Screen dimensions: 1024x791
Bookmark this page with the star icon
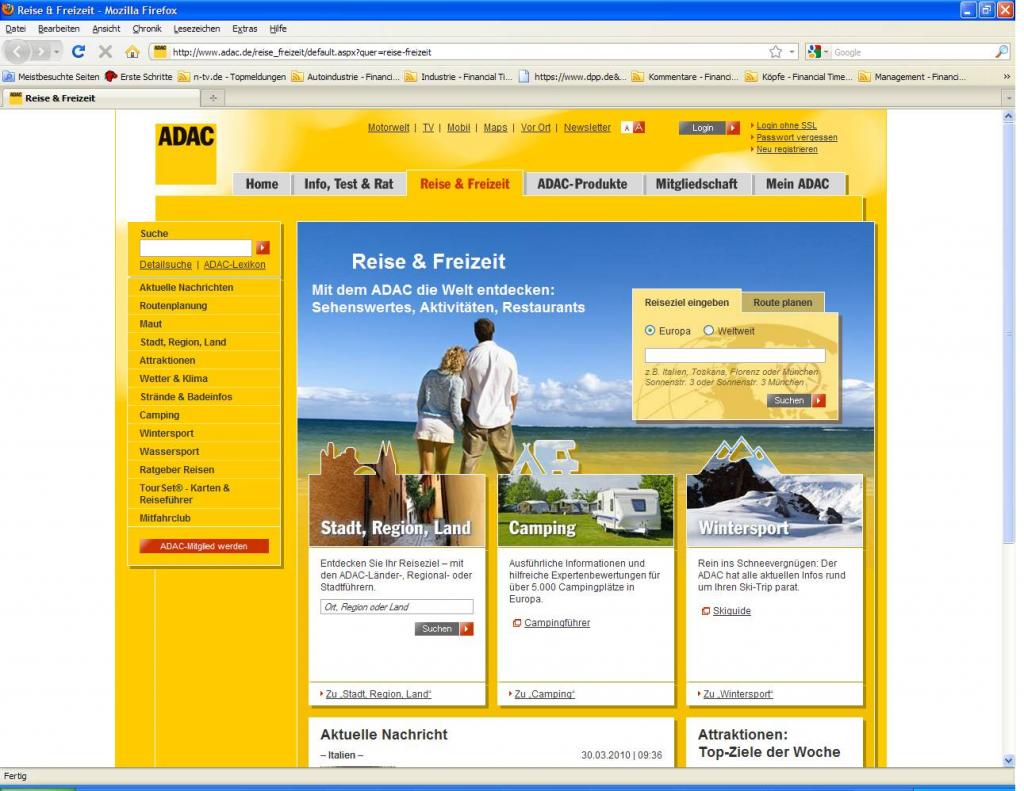pos(775,52)
